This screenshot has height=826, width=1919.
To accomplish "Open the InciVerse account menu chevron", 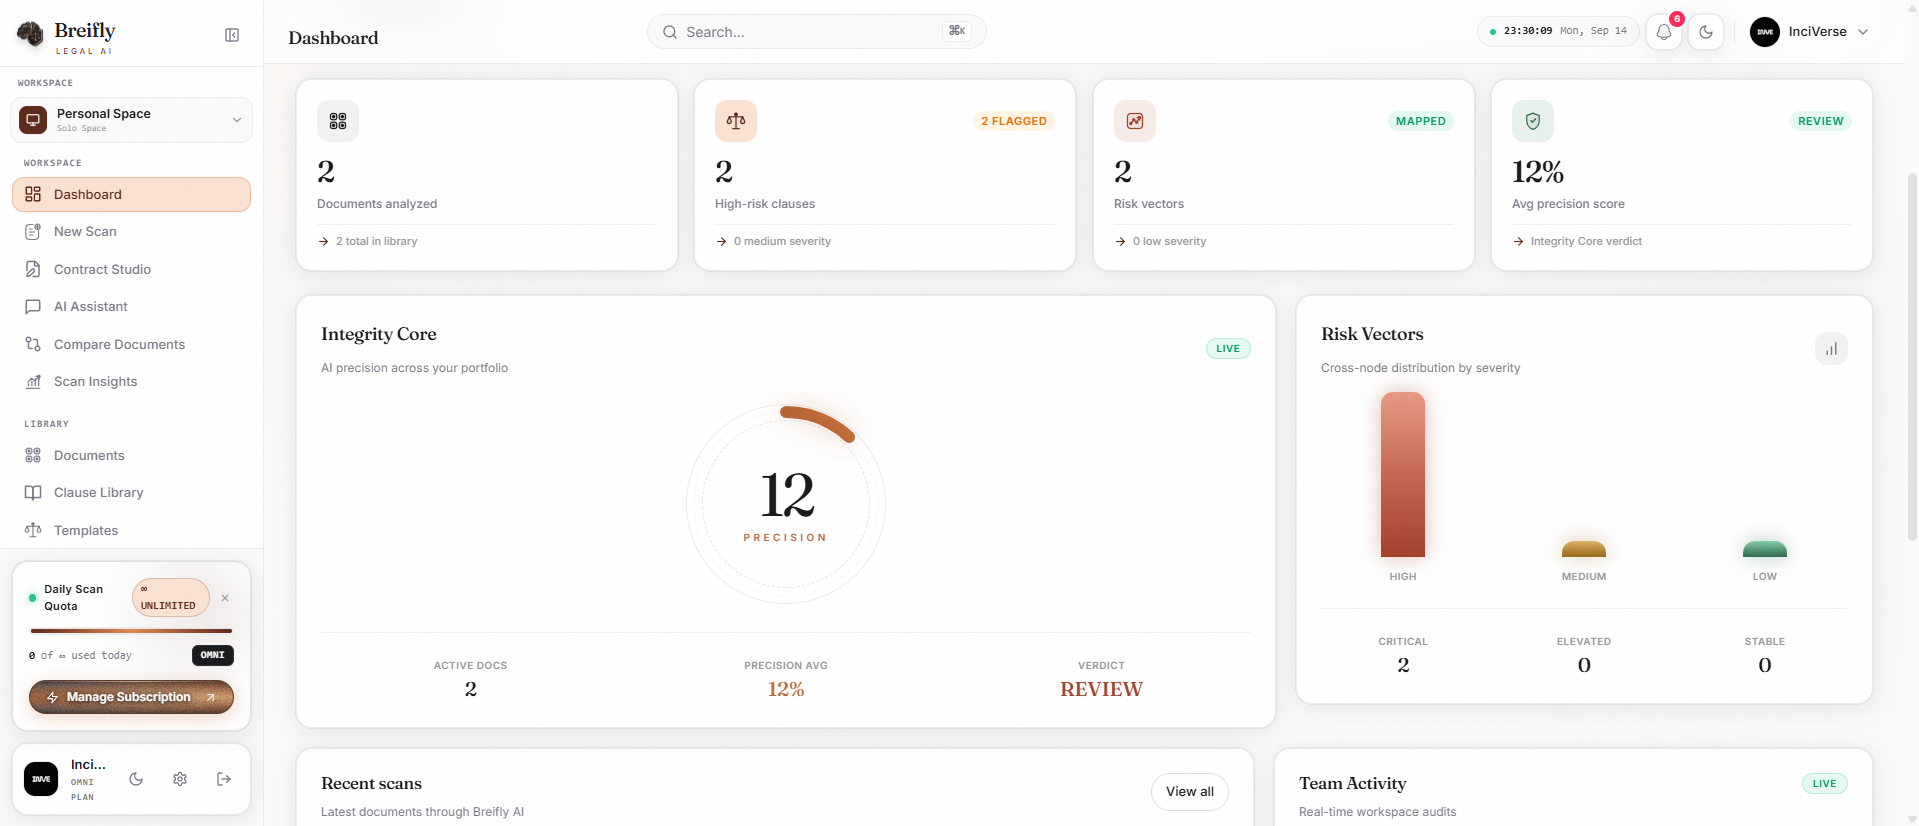I will tap(1863, 32).
